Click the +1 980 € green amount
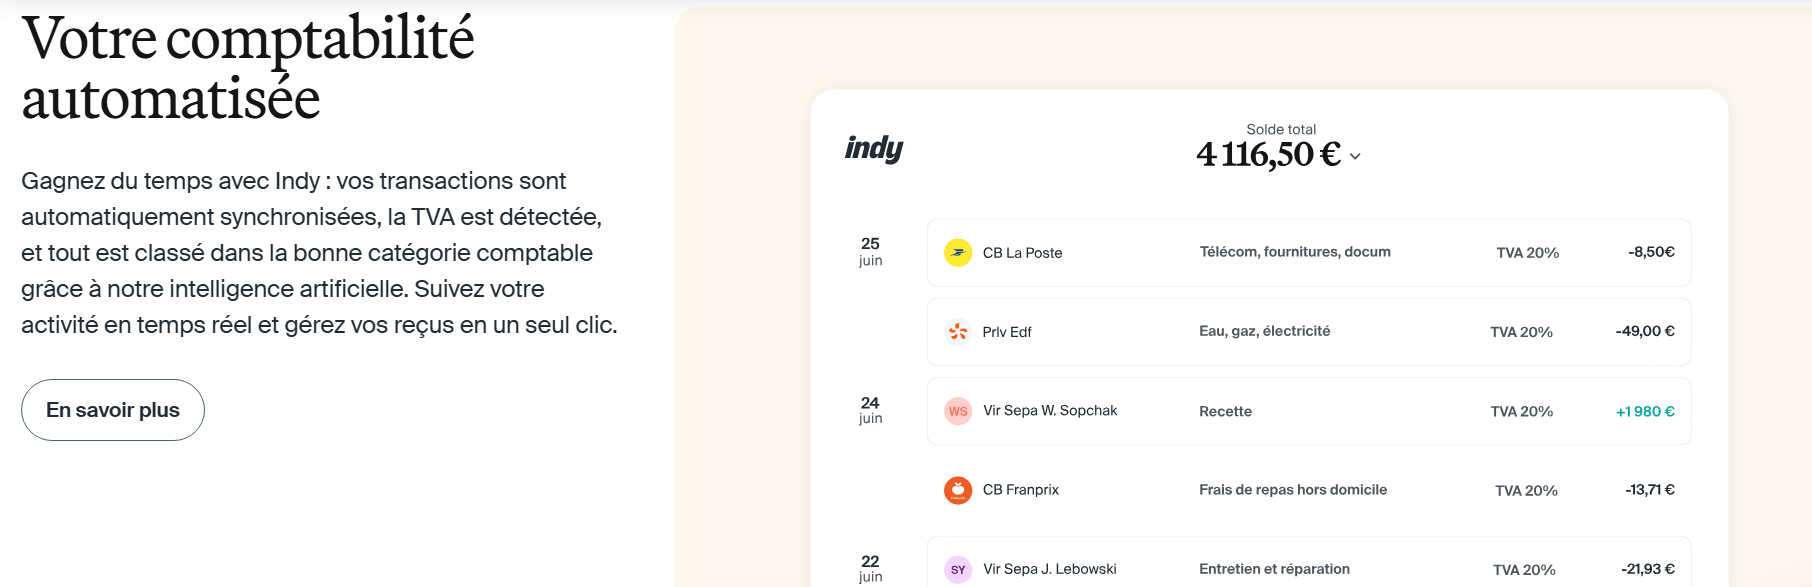Screen dimensions: 1812x587 [1645, 411]
